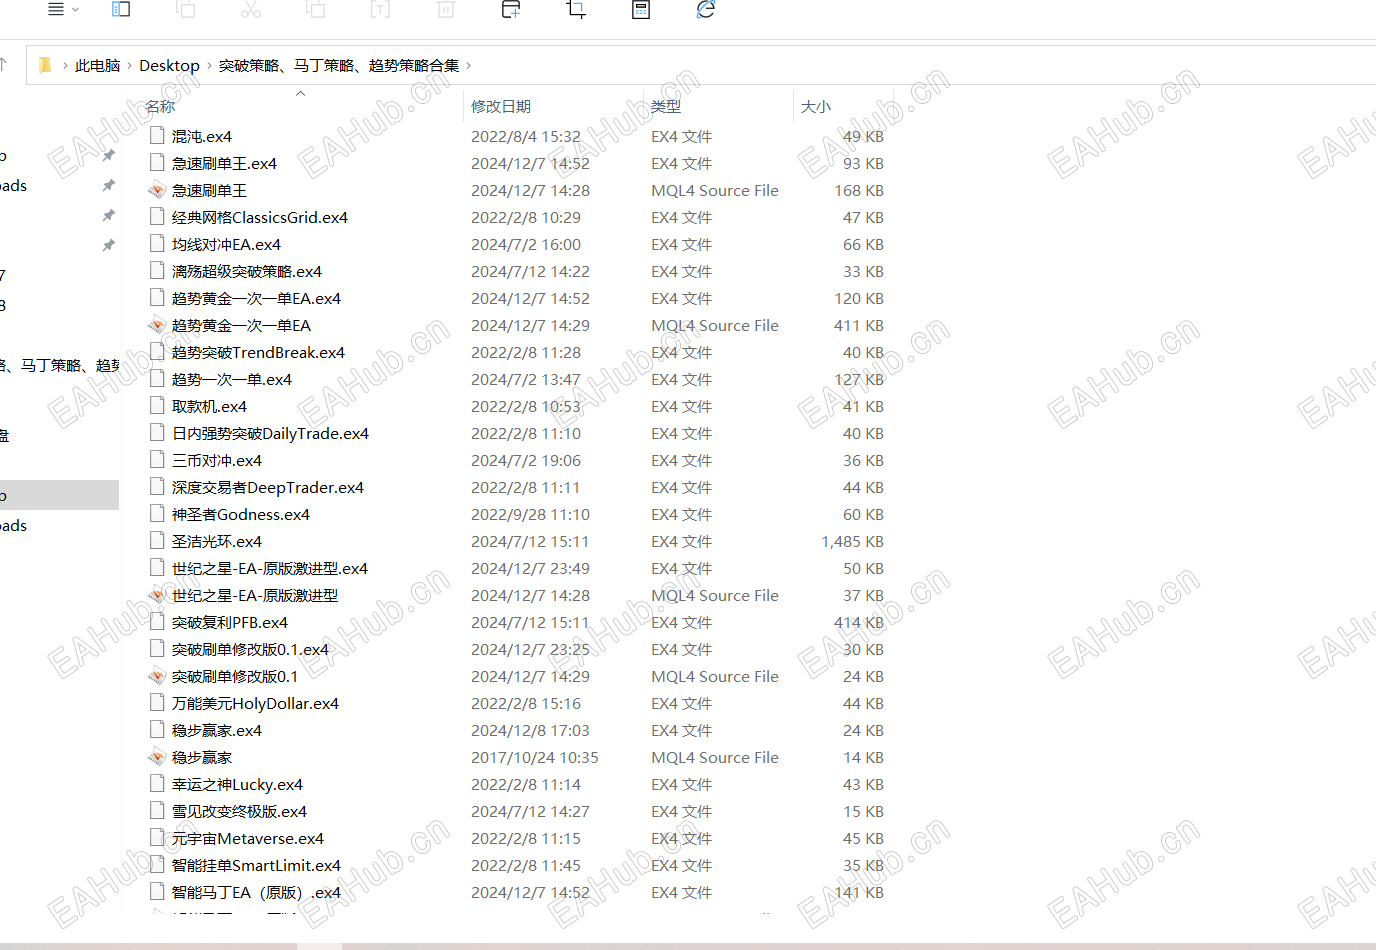1376x950 pixels.
Task: Select the text annotation [T] tool
Action: pyautogui.click(x=381, y=10)
